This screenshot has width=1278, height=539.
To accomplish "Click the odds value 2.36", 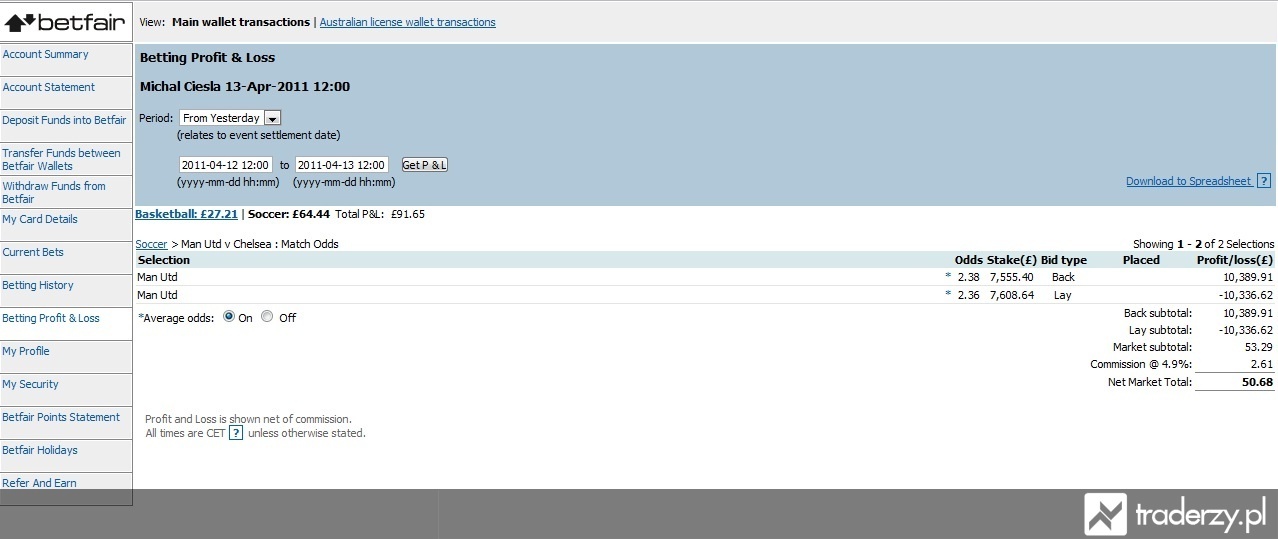I will click(968, 295).
